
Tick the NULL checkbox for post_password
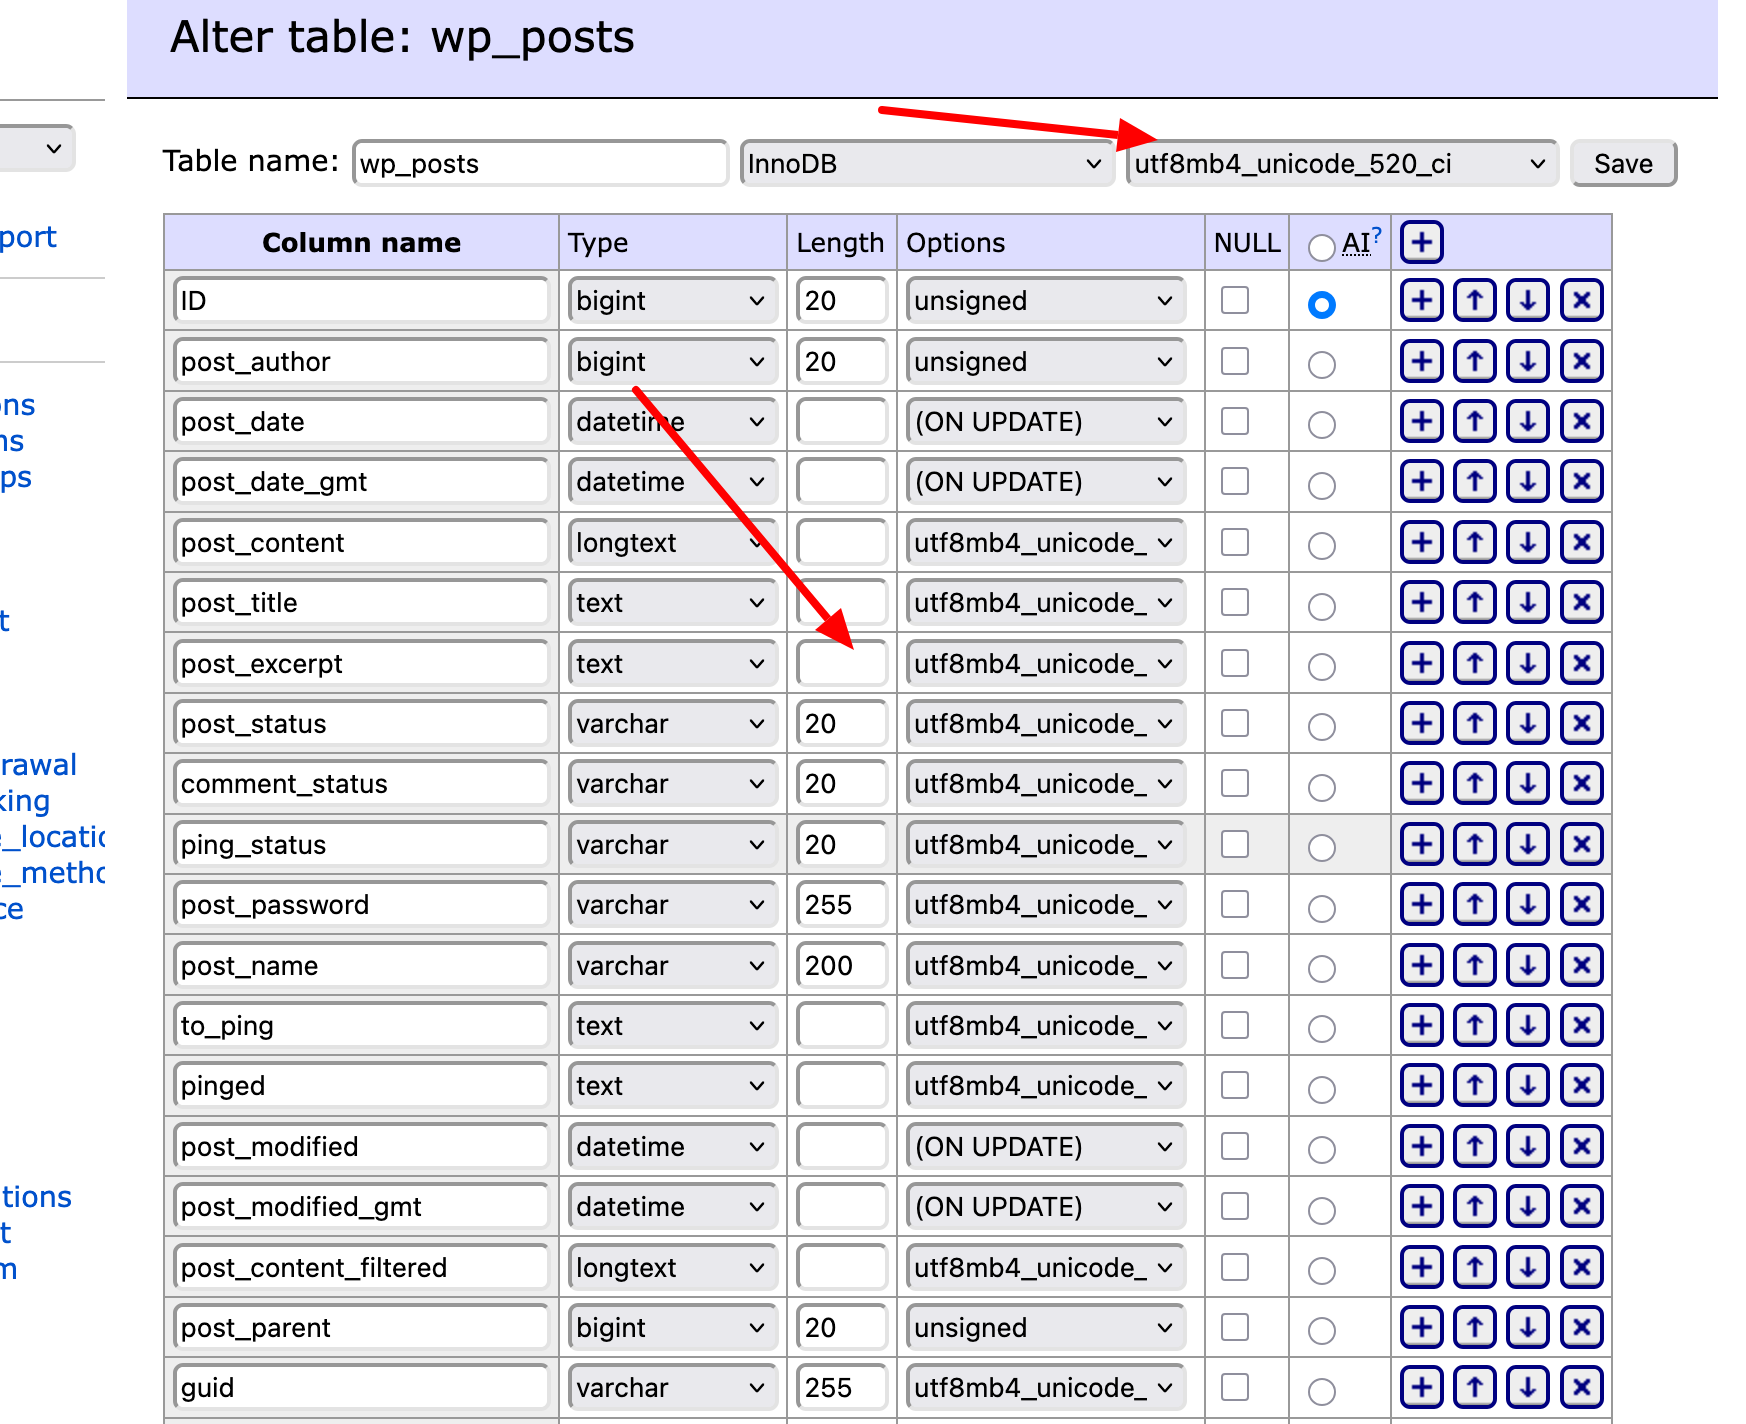click(1235, 904)
